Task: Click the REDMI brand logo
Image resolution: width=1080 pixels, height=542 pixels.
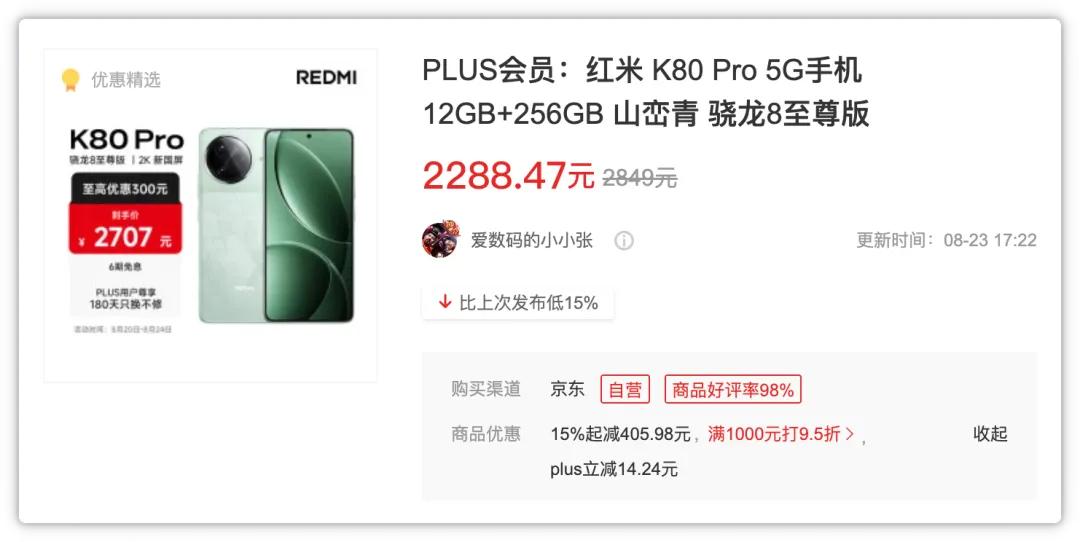Action: point(326,78)
